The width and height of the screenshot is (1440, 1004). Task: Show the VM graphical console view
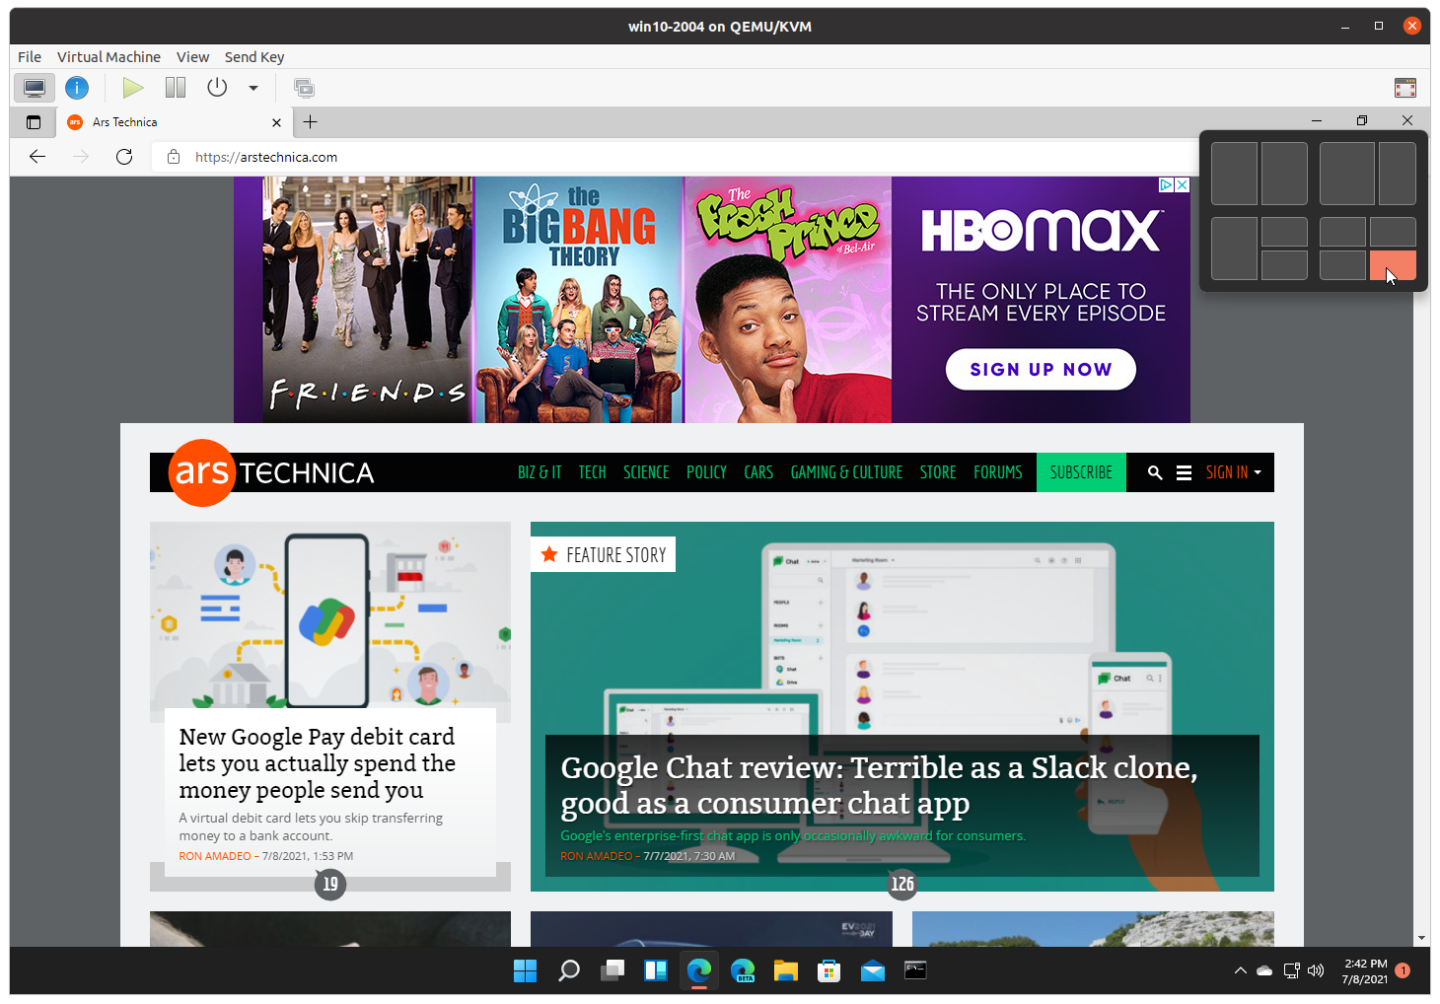pos(34,88)
